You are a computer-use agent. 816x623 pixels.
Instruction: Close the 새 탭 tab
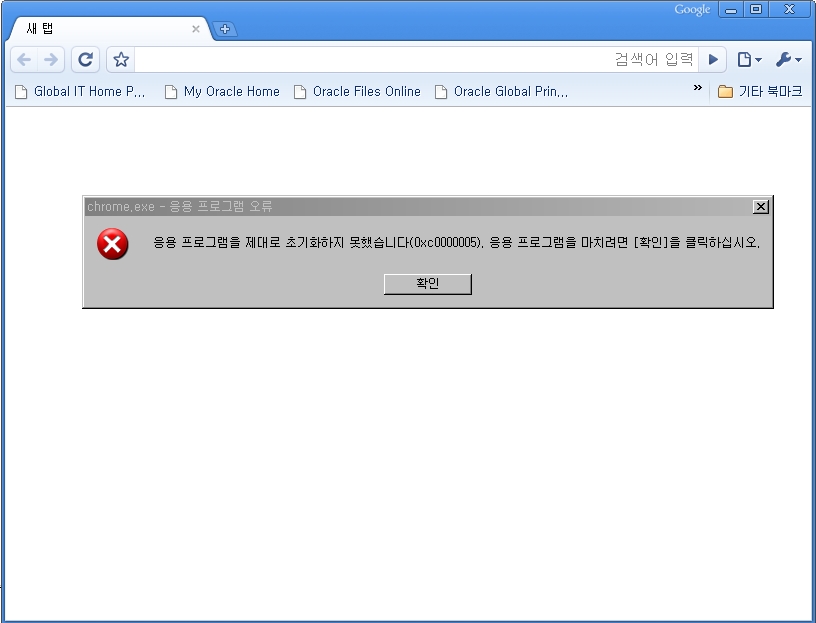[x=196, y=29]
